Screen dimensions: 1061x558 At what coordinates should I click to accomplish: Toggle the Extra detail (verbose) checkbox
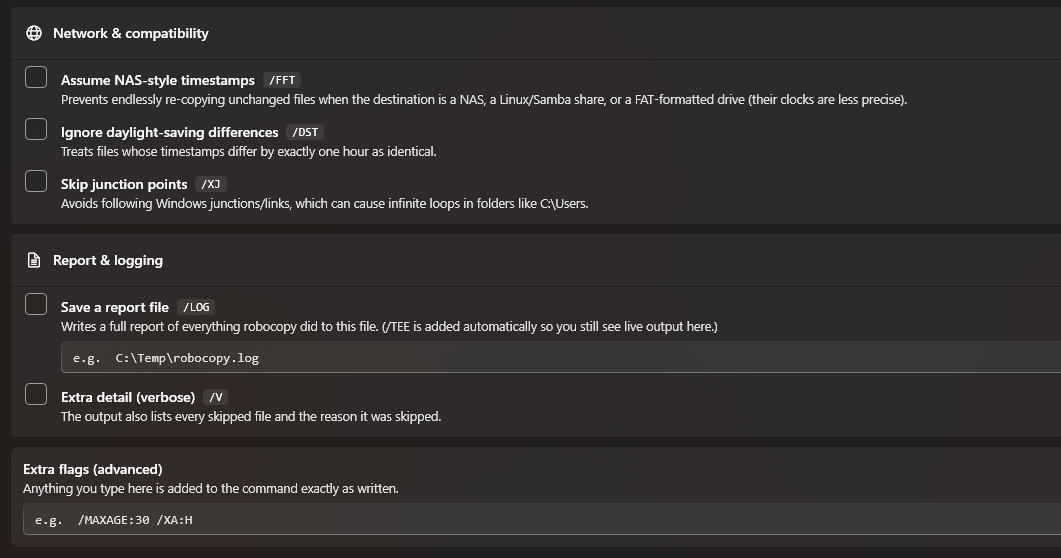pyautogui.click(x=36, y=394)
